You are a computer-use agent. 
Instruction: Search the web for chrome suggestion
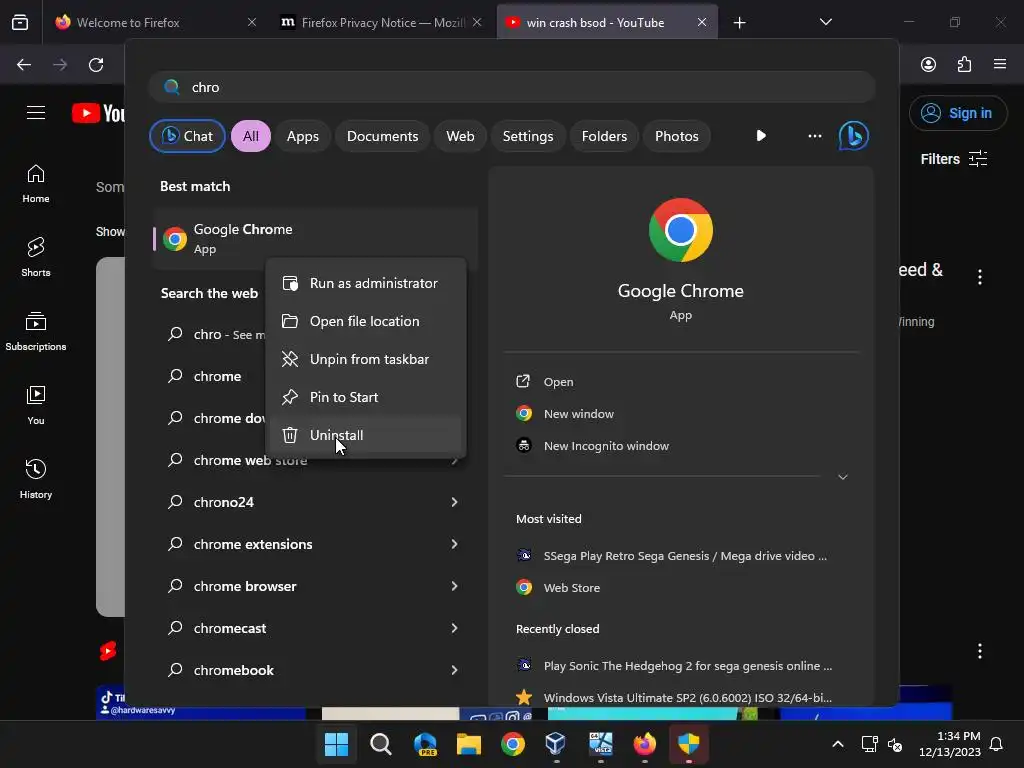pyautogui.click(x=217, y=376)
